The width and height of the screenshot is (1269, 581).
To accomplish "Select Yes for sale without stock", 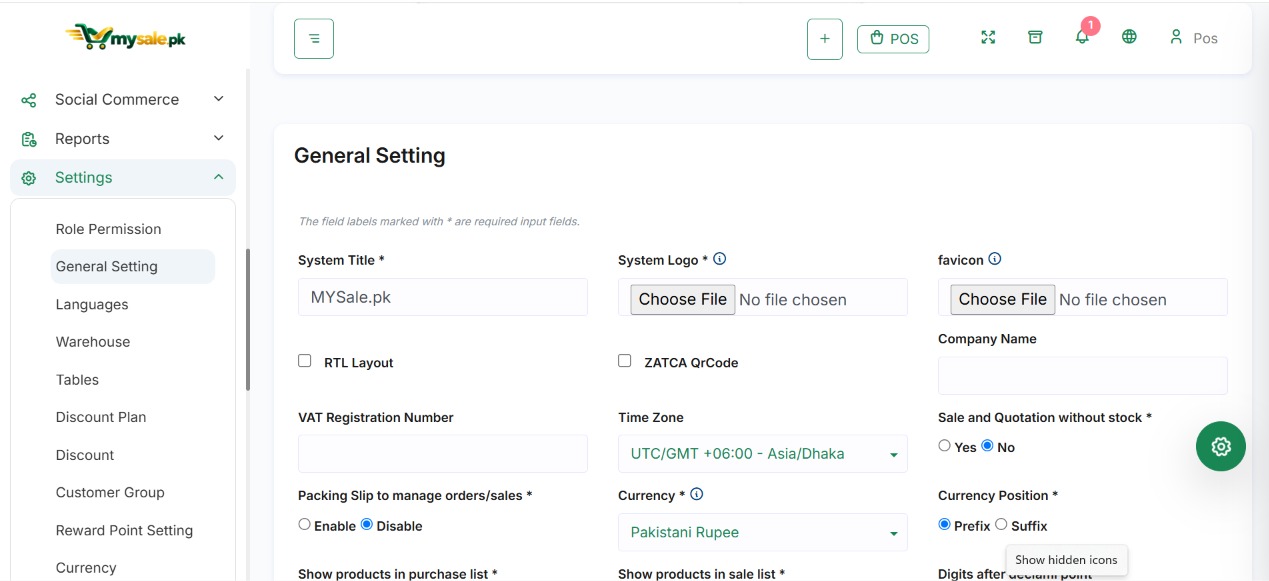I will pos(944,446).
